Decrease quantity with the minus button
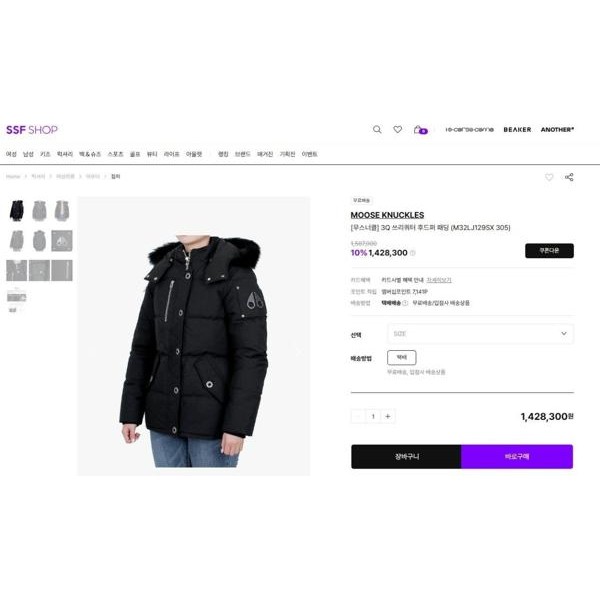 (358, 416)
